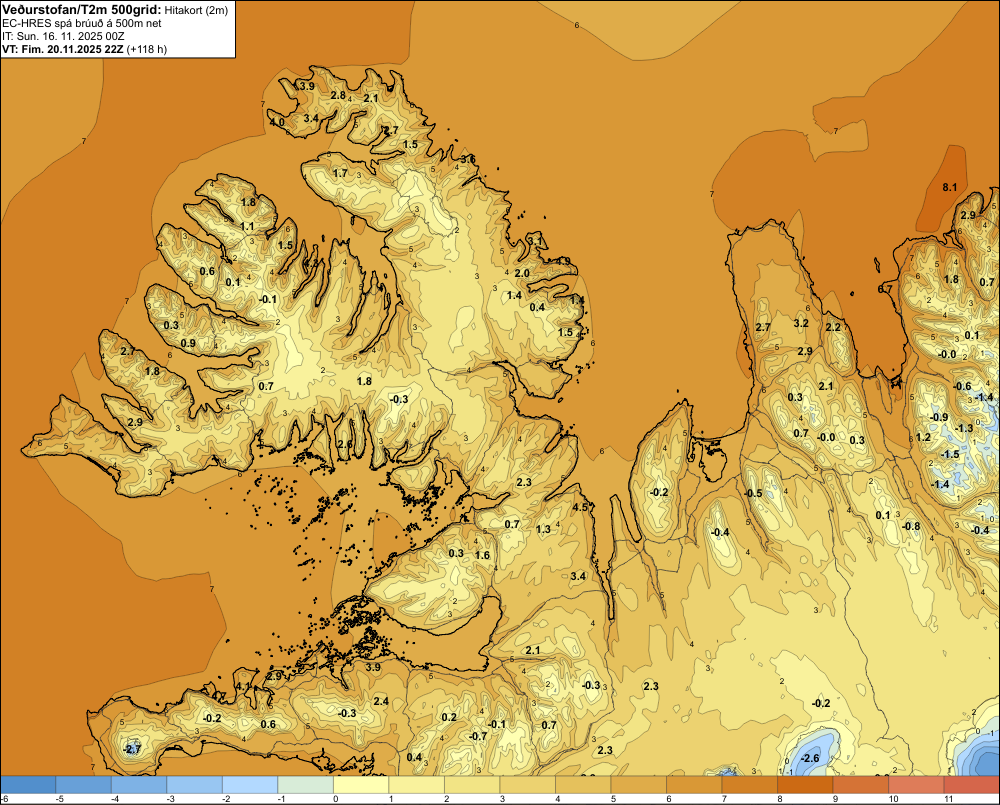Select the scale swatch between 10 and 11
This screenshot has width=1000, height=805.
click(916, 785)
